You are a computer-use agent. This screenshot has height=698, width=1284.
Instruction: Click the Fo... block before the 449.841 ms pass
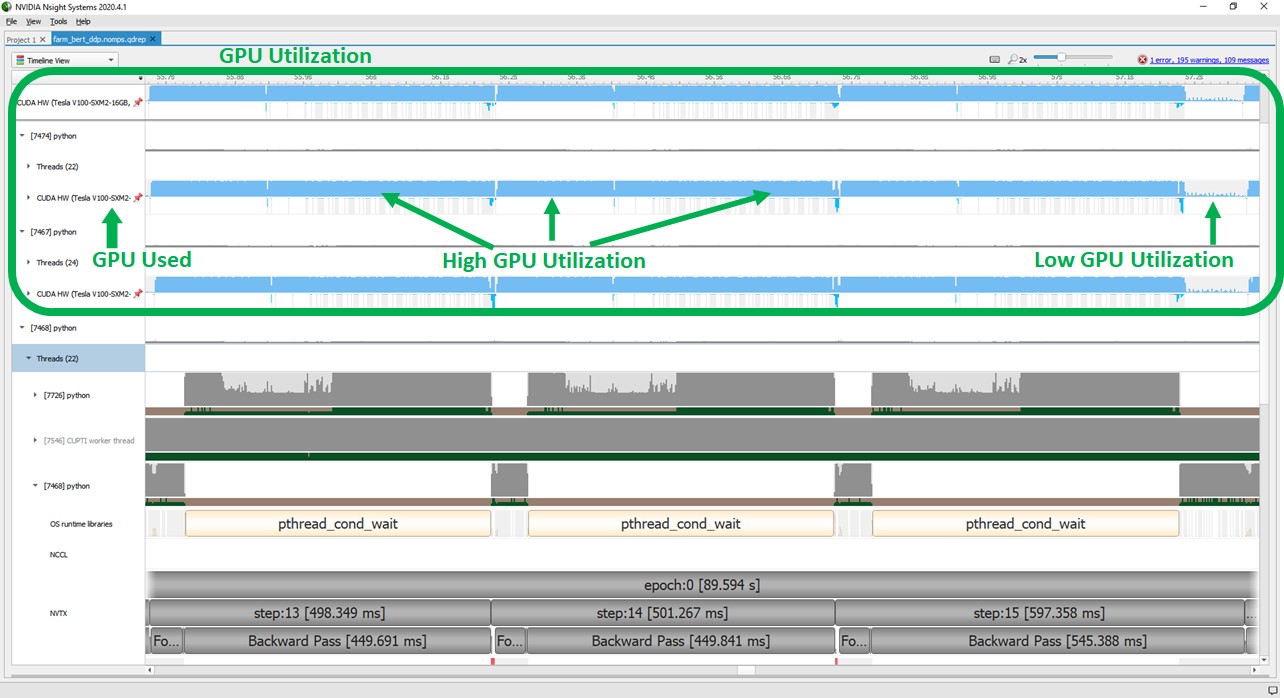(x=509, y=641)
